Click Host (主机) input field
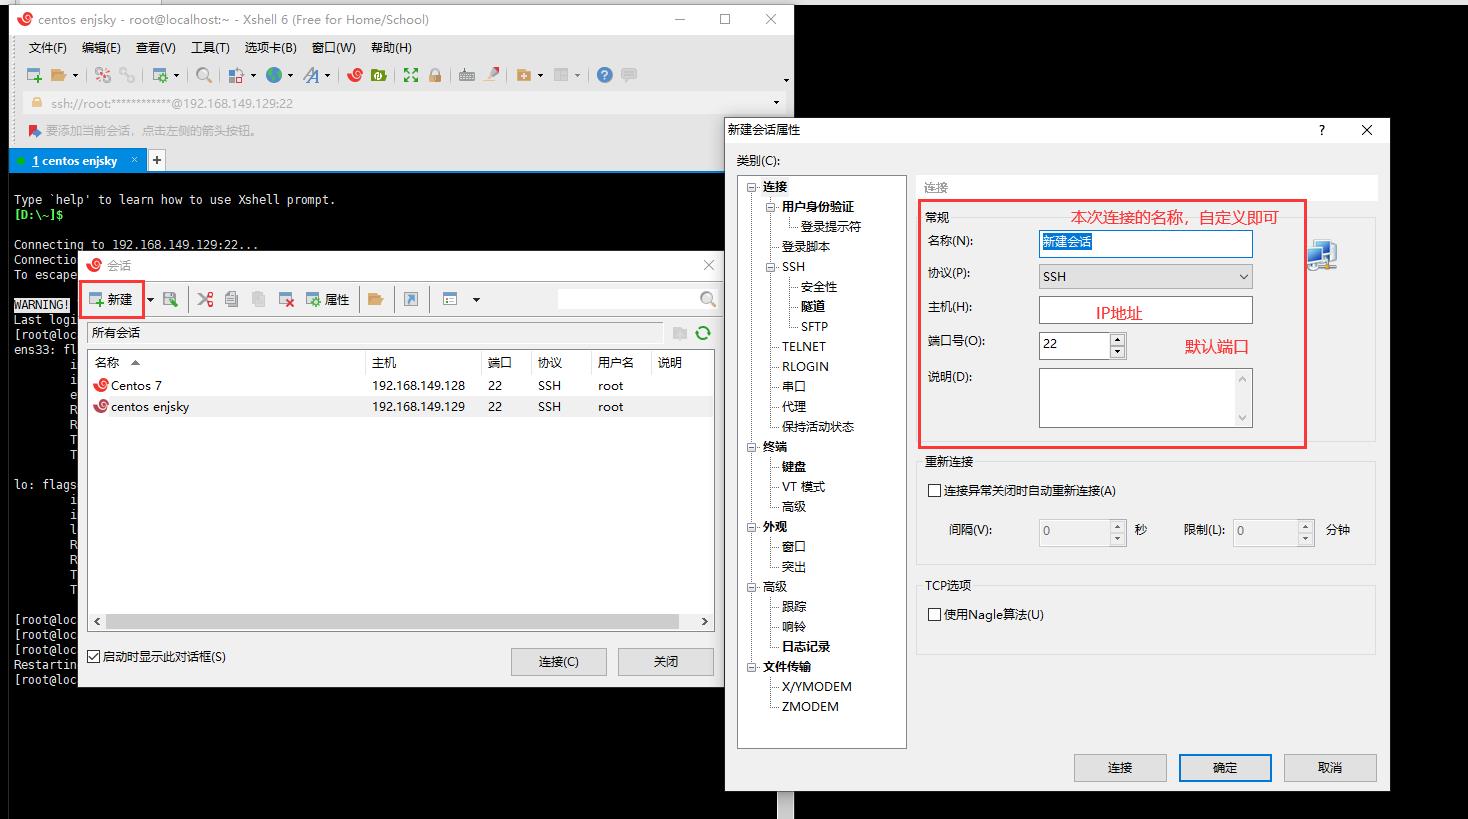Screen dimensions: 1468x819 (1146, 309)
